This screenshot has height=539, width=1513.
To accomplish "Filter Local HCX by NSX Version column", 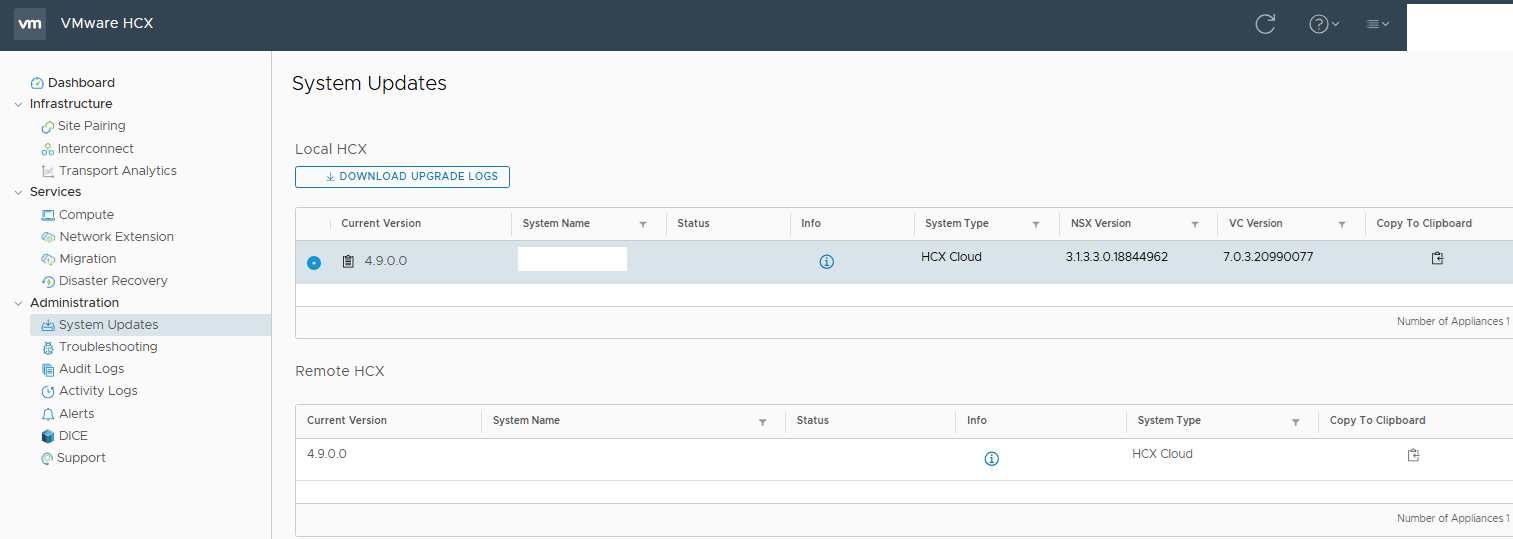I will [1194, 225].
